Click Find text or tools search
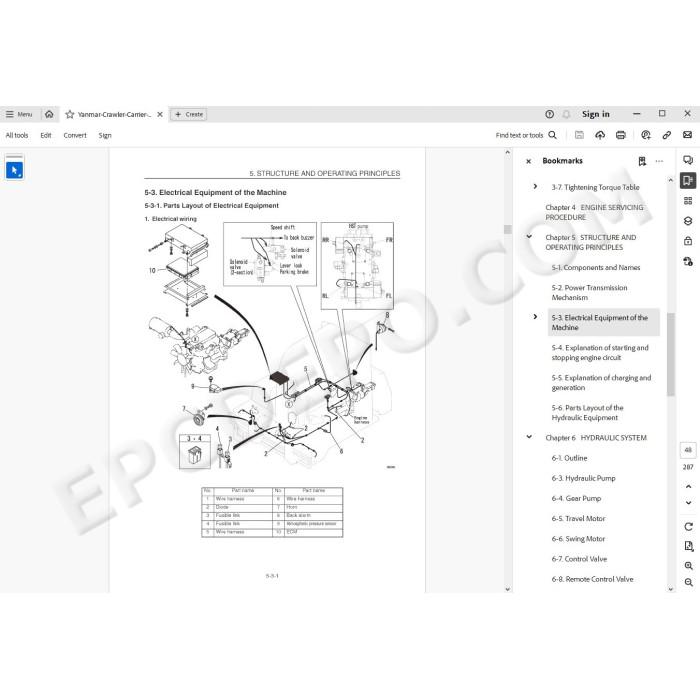700x700 pixels. click(x=526, y=135)
